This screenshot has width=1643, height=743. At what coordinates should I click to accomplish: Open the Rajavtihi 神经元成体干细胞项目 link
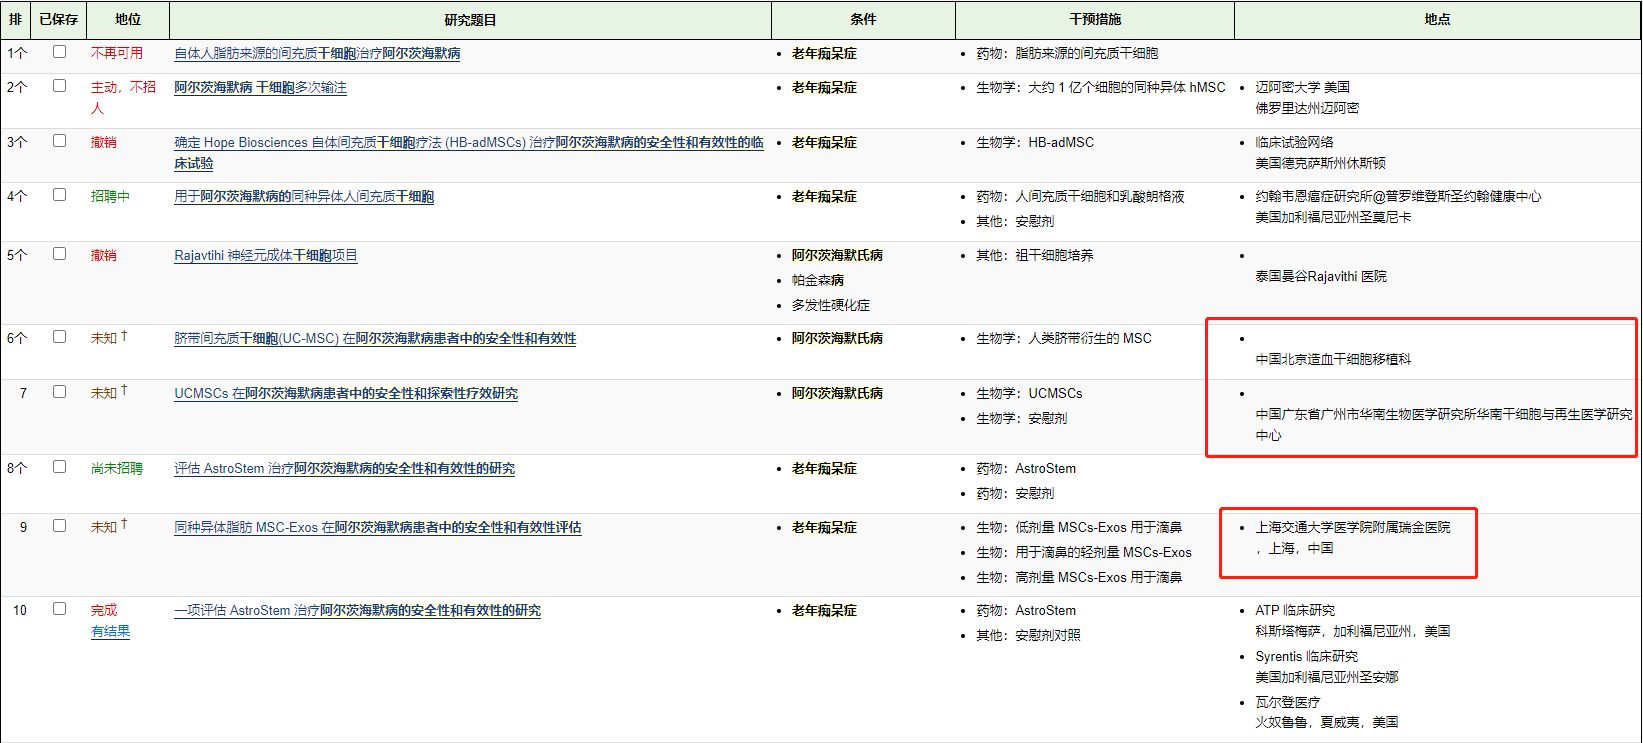tap(265, 256)
